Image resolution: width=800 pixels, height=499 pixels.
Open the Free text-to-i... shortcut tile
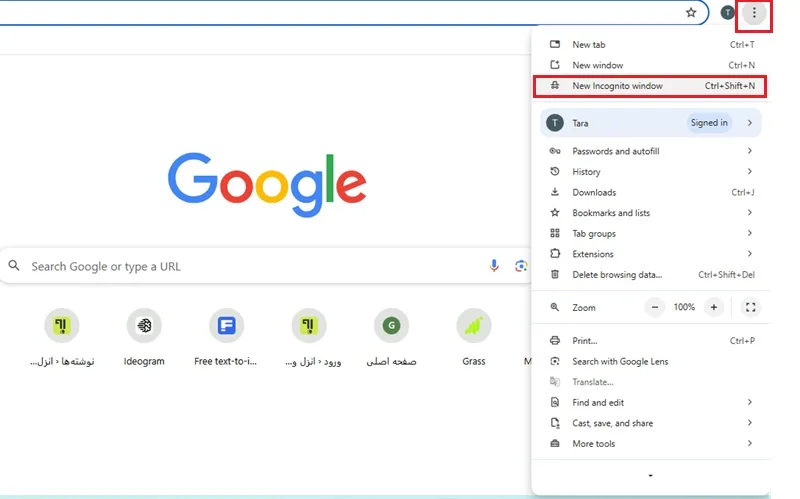(x=226, y=338)
